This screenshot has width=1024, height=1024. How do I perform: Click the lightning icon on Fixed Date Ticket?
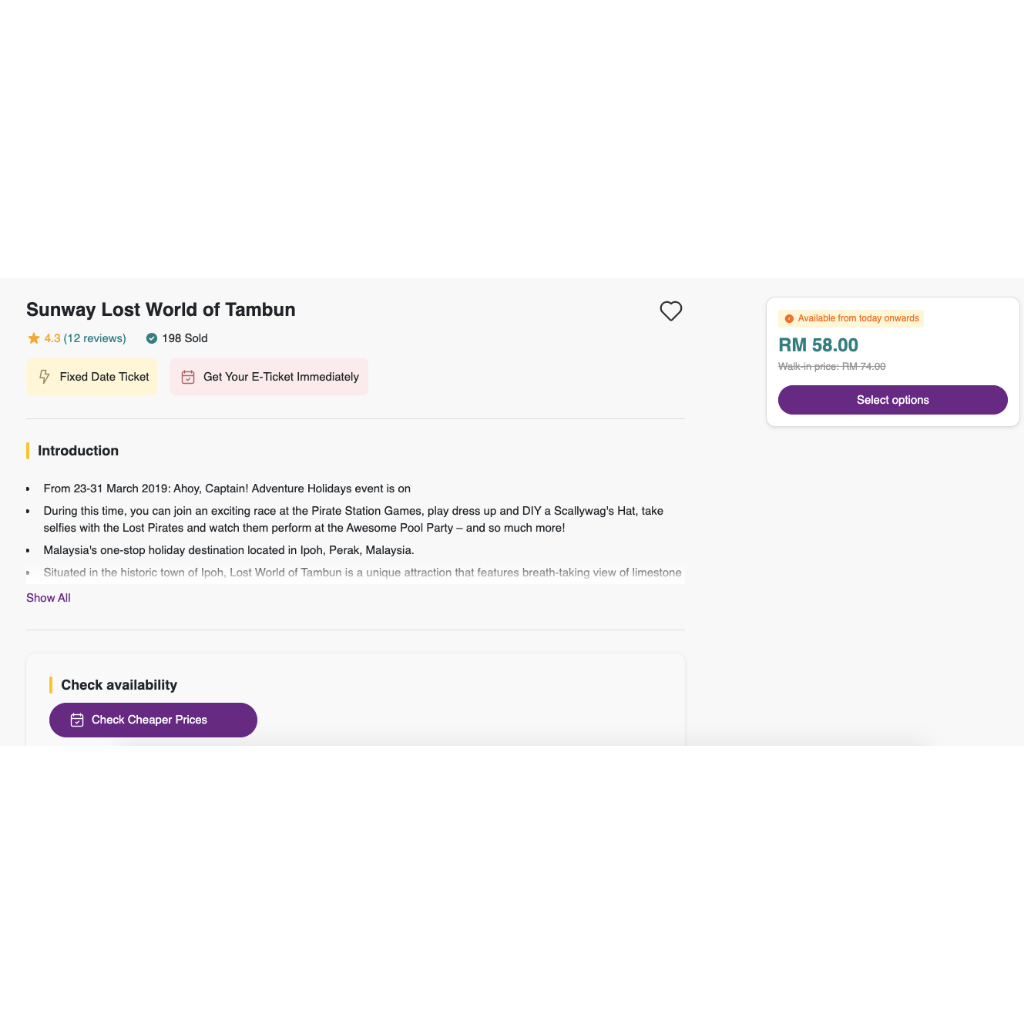[42, 376]
